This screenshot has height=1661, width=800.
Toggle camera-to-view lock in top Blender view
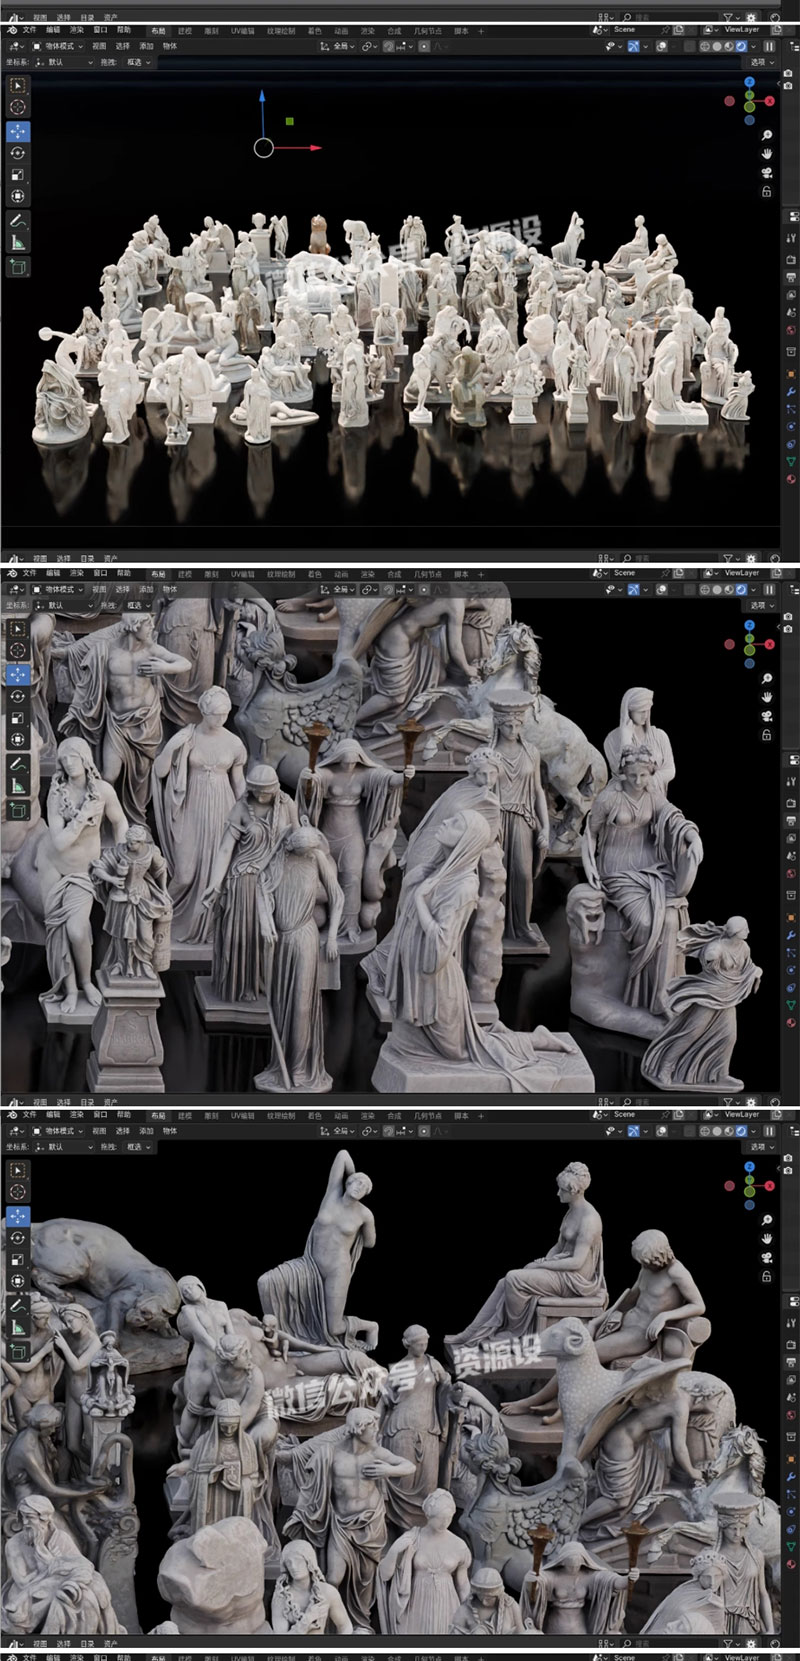(767, 191)
